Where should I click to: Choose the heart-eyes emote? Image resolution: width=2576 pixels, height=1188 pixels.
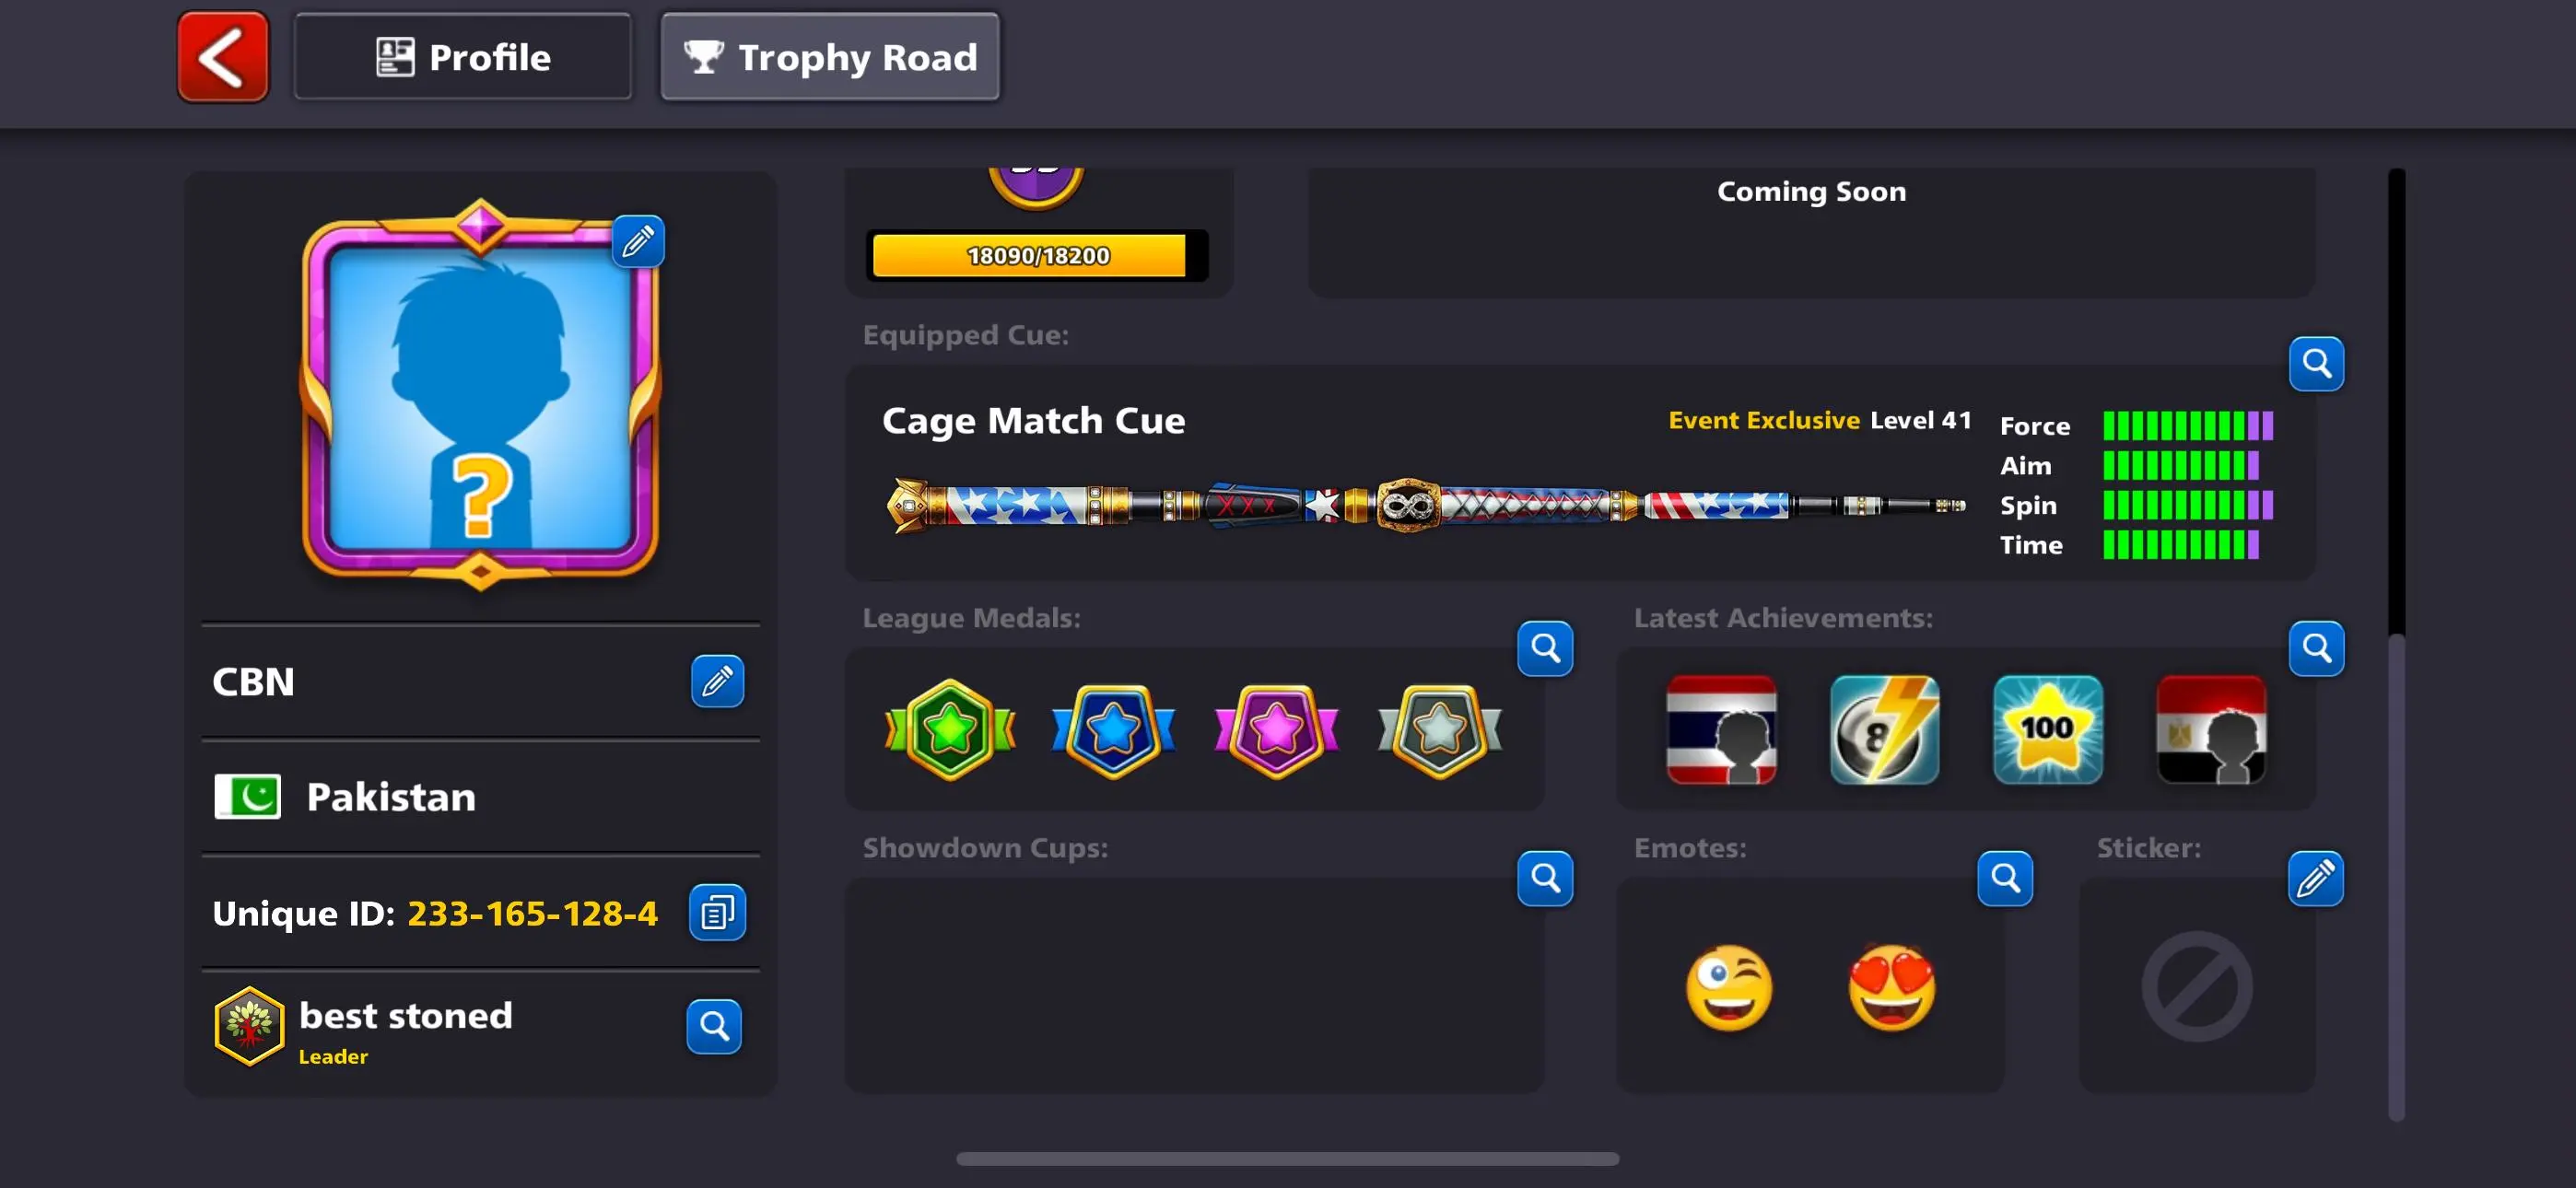(x=1891, y=988)
